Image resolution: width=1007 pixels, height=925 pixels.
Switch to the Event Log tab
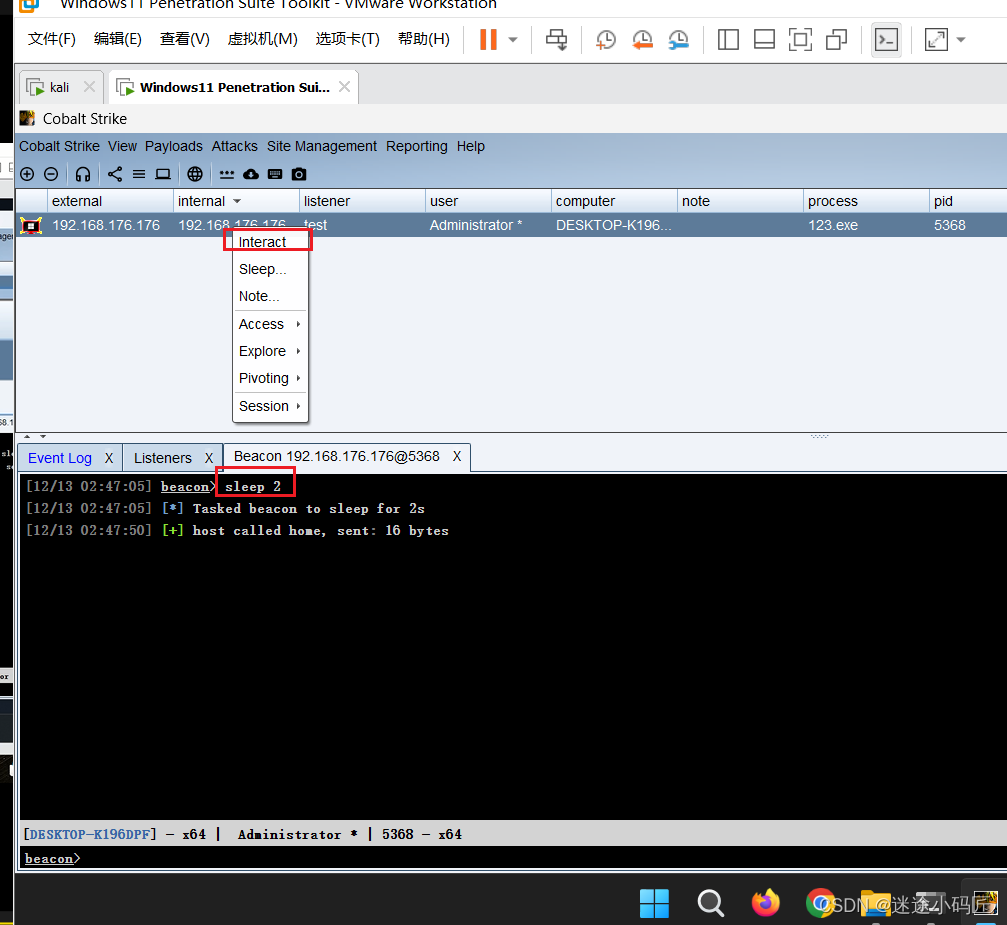60,458
